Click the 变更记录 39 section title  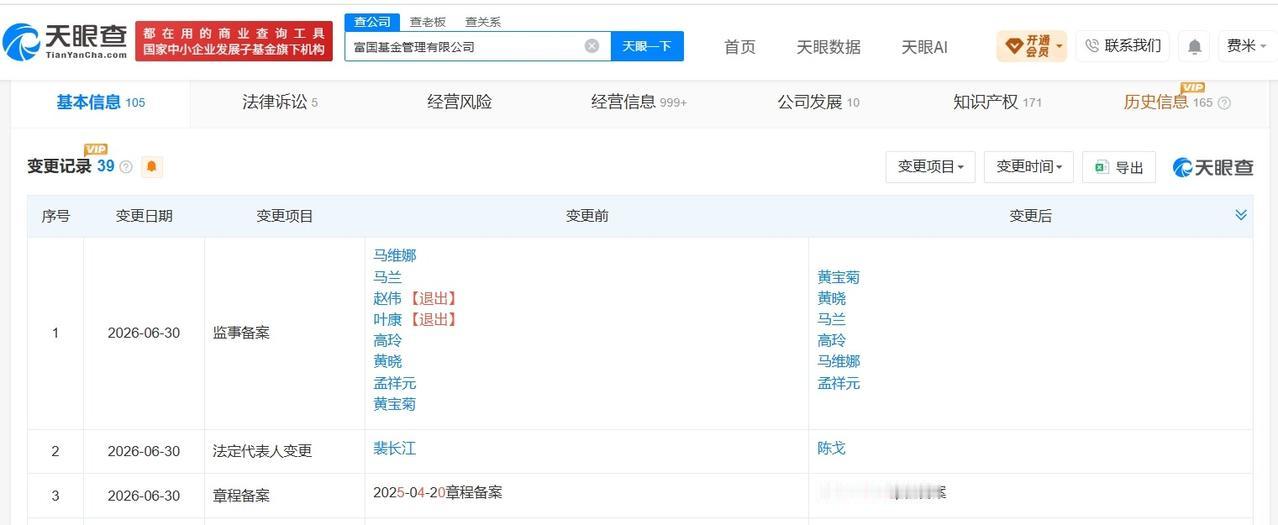coord(71,167)
